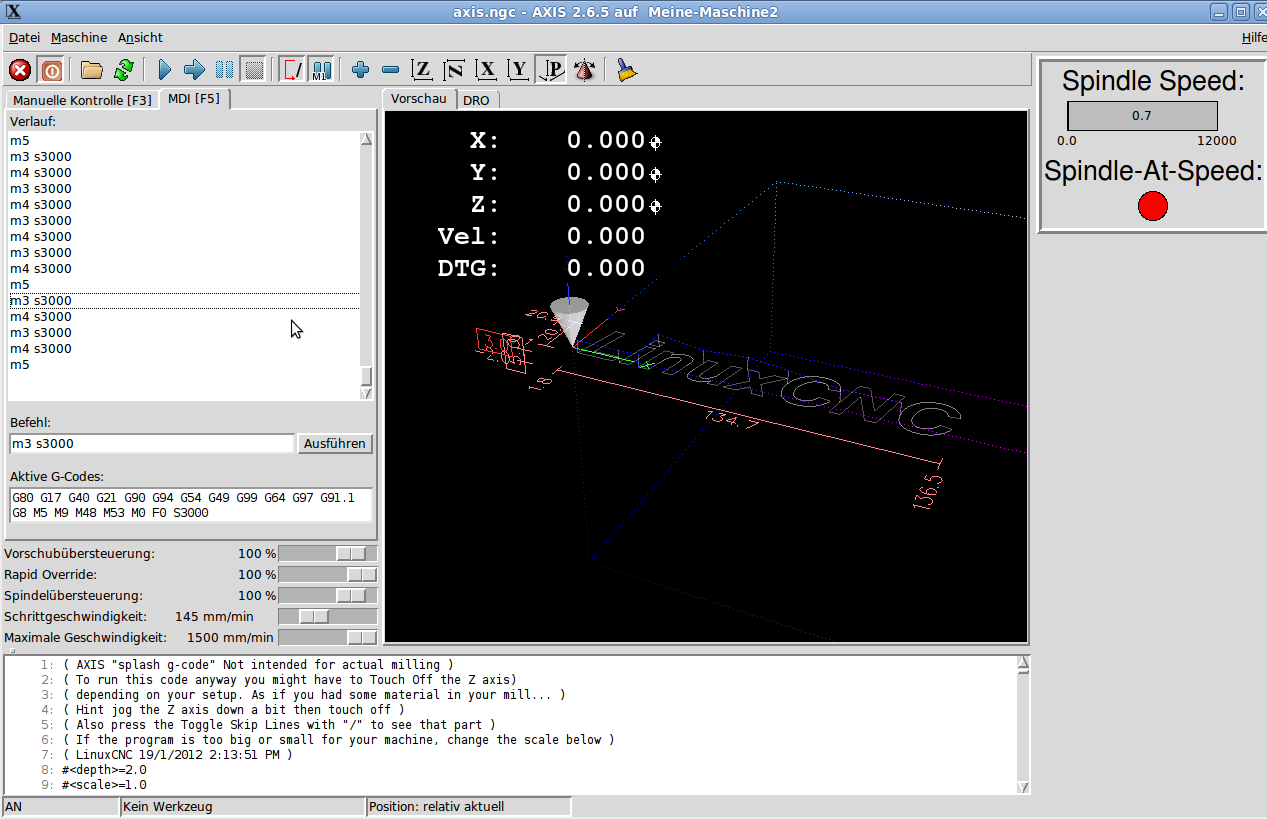Click G-code listing scrollbar down arrow
The width and height of the screenshot is (1267, 819).
click(x=1022, y=787)
